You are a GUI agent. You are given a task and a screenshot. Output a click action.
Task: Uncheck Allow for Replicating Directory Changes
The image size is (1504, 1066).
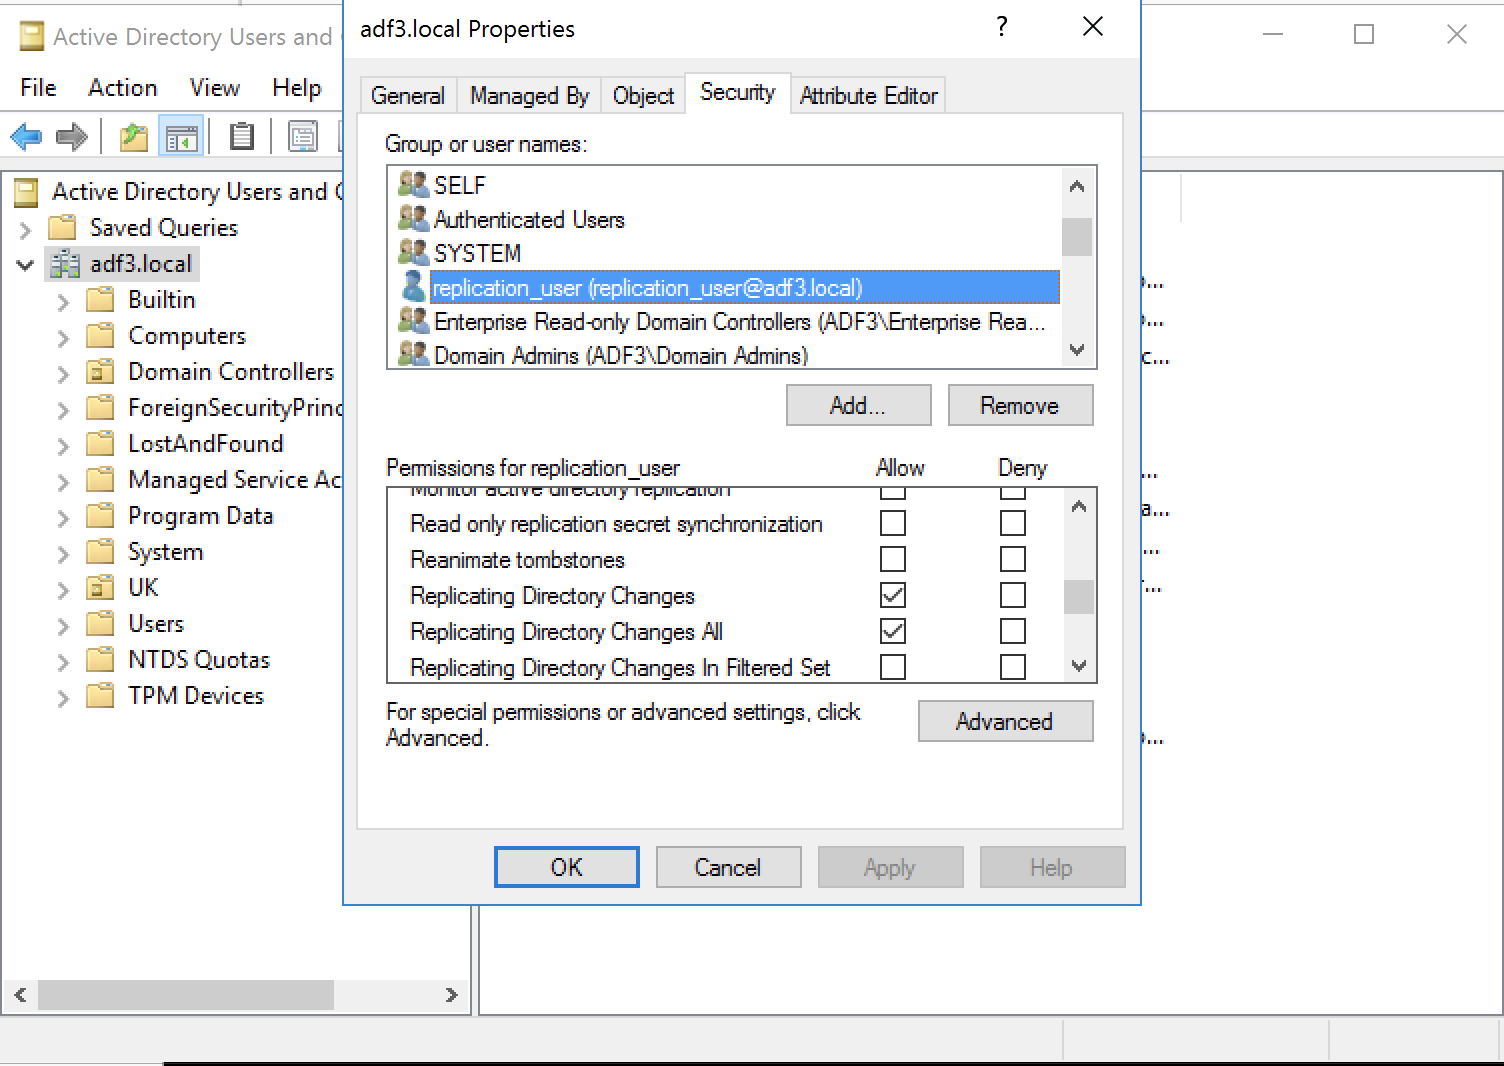(893, 595)
